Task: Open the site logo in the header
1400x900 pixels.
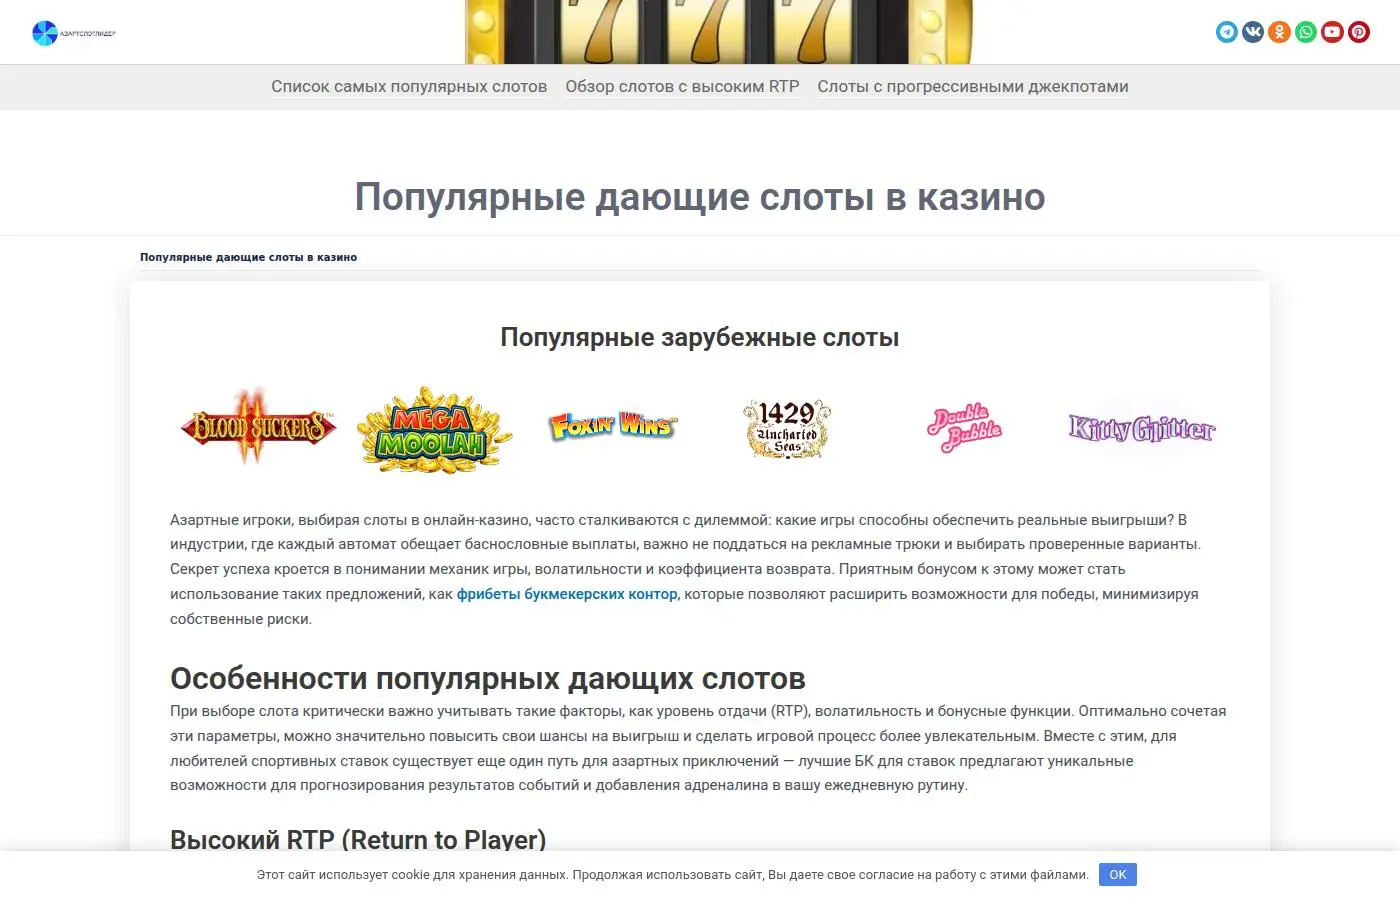Action: [x=74, y=33]
